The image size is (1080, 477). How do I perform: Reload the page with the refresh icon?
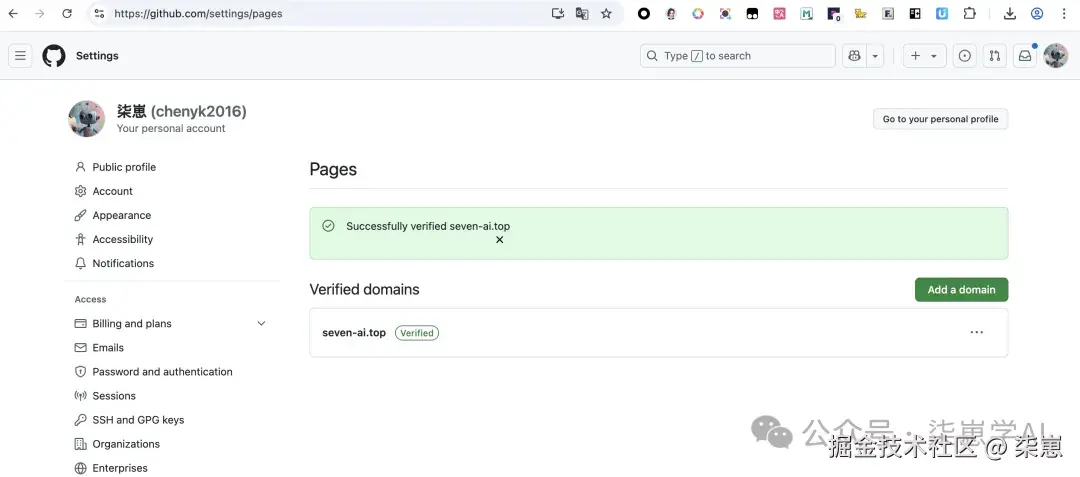pos(67,14)
